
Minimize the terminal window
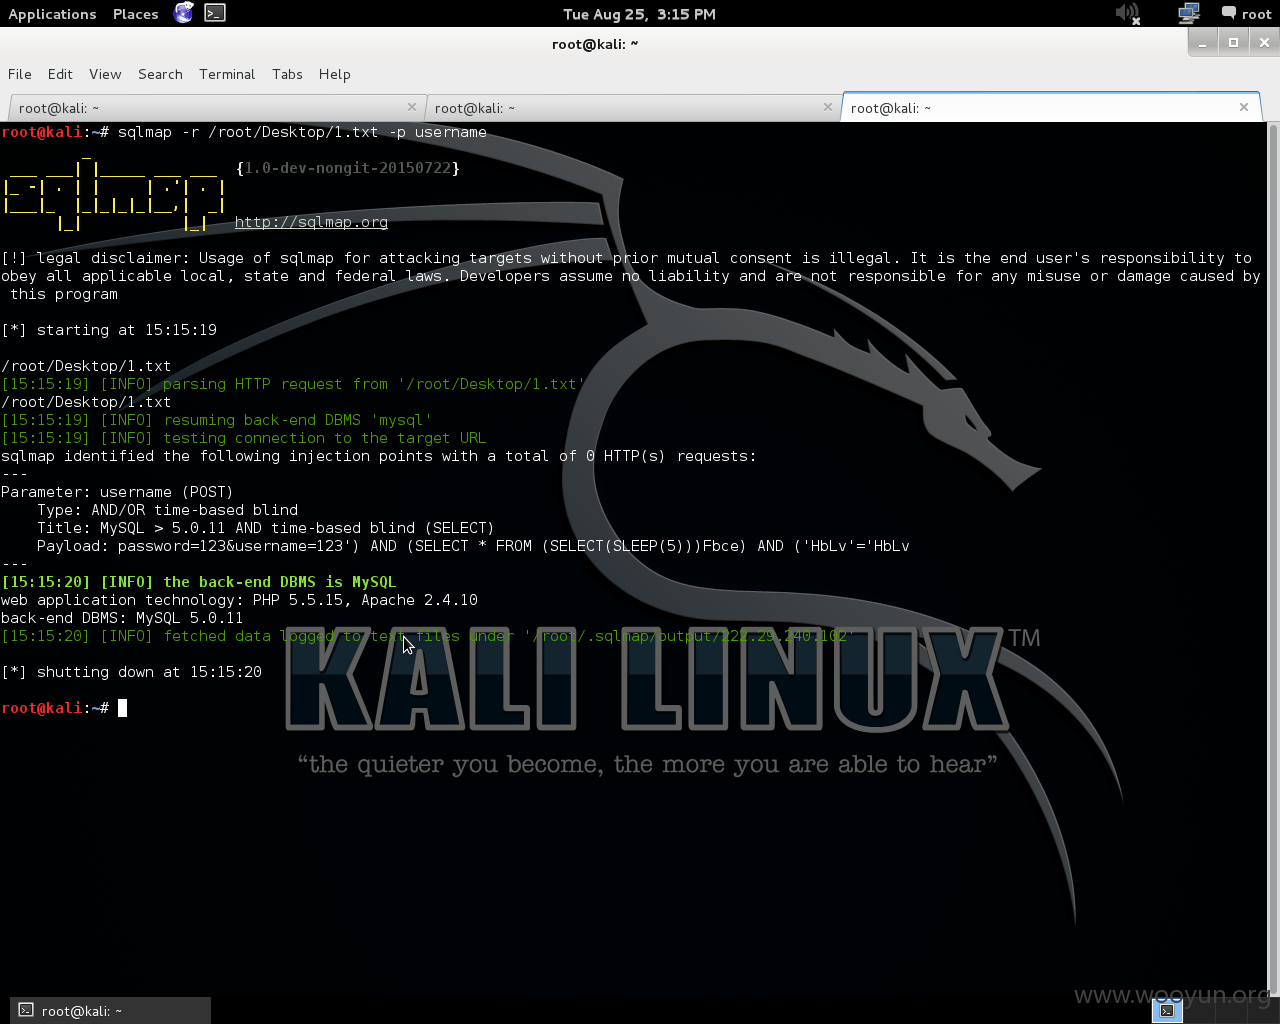point(1203,43)
